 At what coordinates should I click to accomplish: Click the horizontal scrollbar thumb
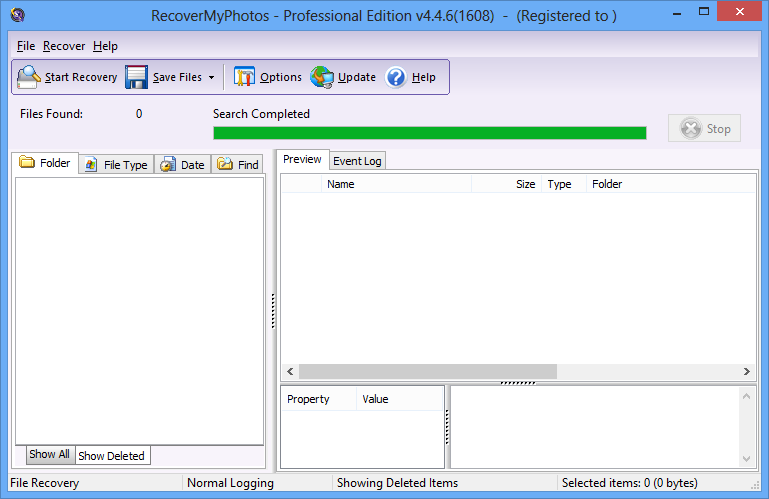(428, 371)
